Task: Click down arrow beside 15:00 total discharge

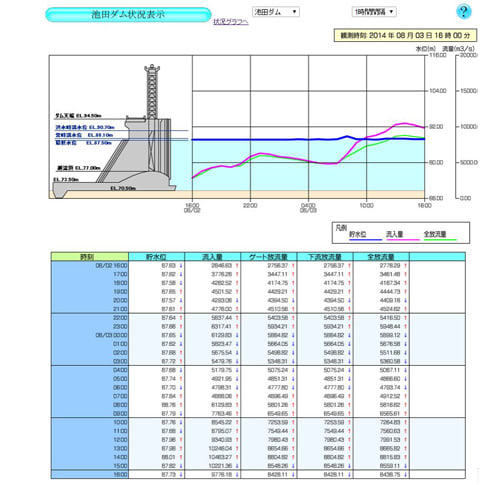Action: point(406,466)
